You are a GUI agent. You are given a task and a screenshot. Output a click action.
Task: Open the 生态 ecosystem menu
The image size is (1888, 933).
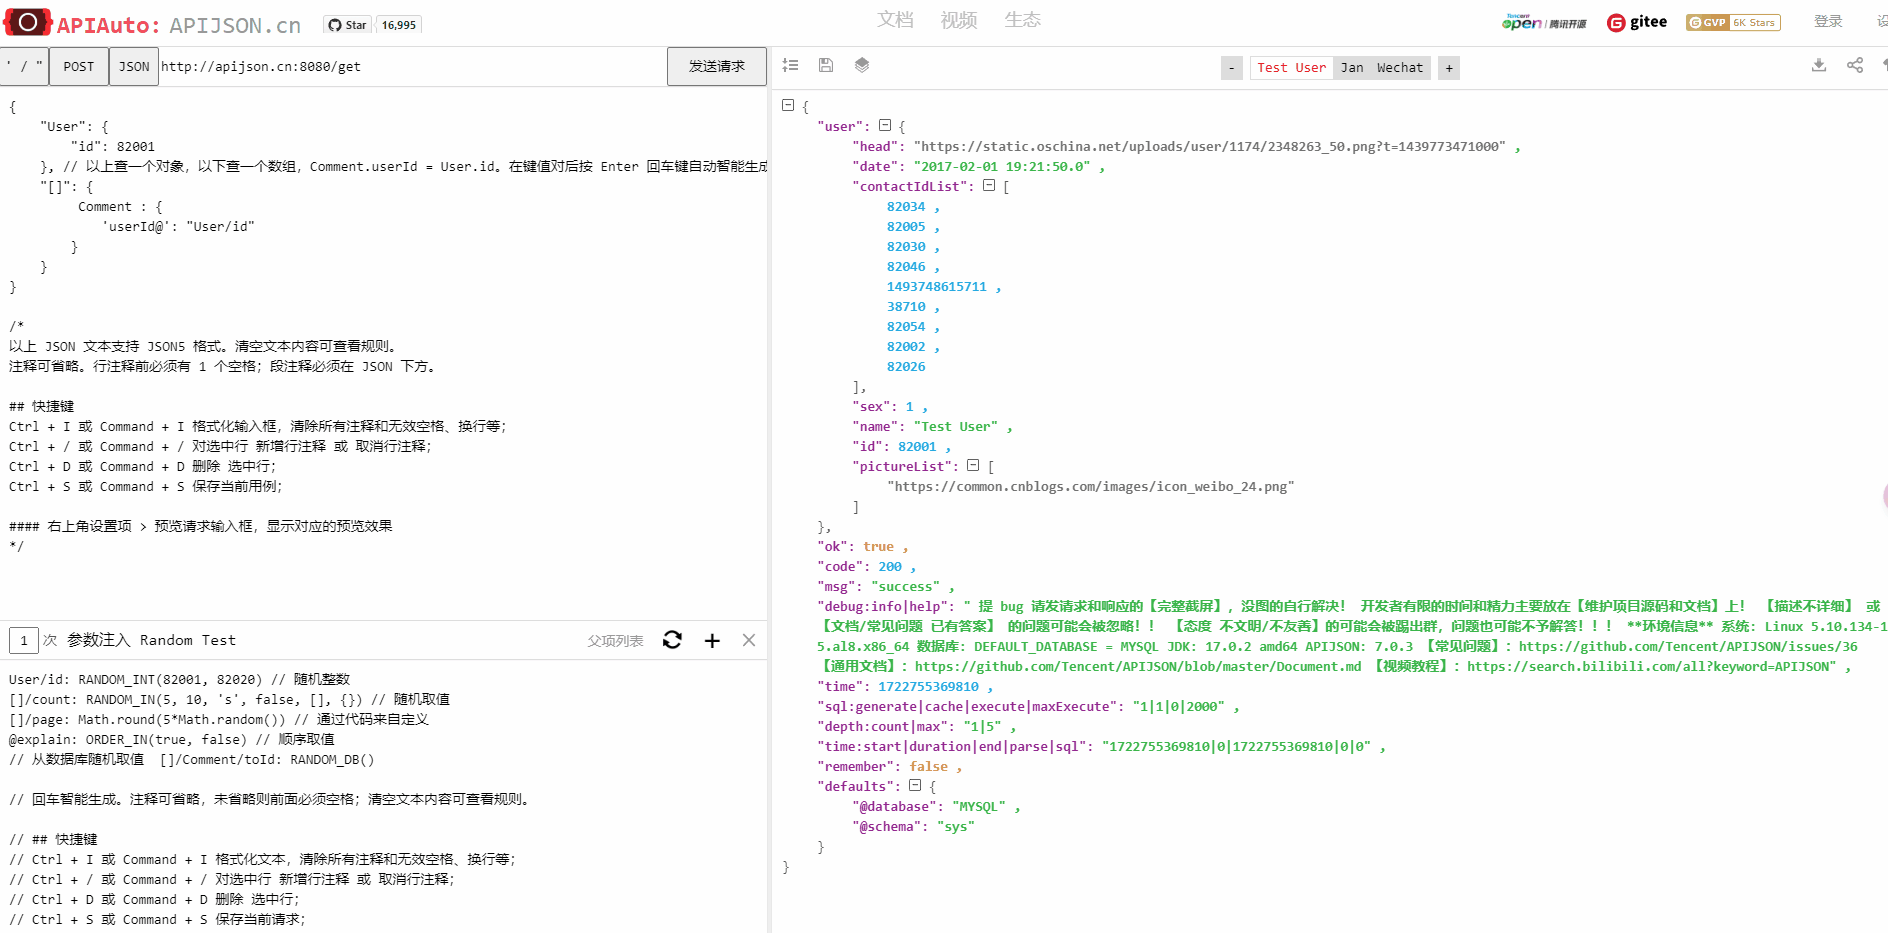pos(1022,20)
